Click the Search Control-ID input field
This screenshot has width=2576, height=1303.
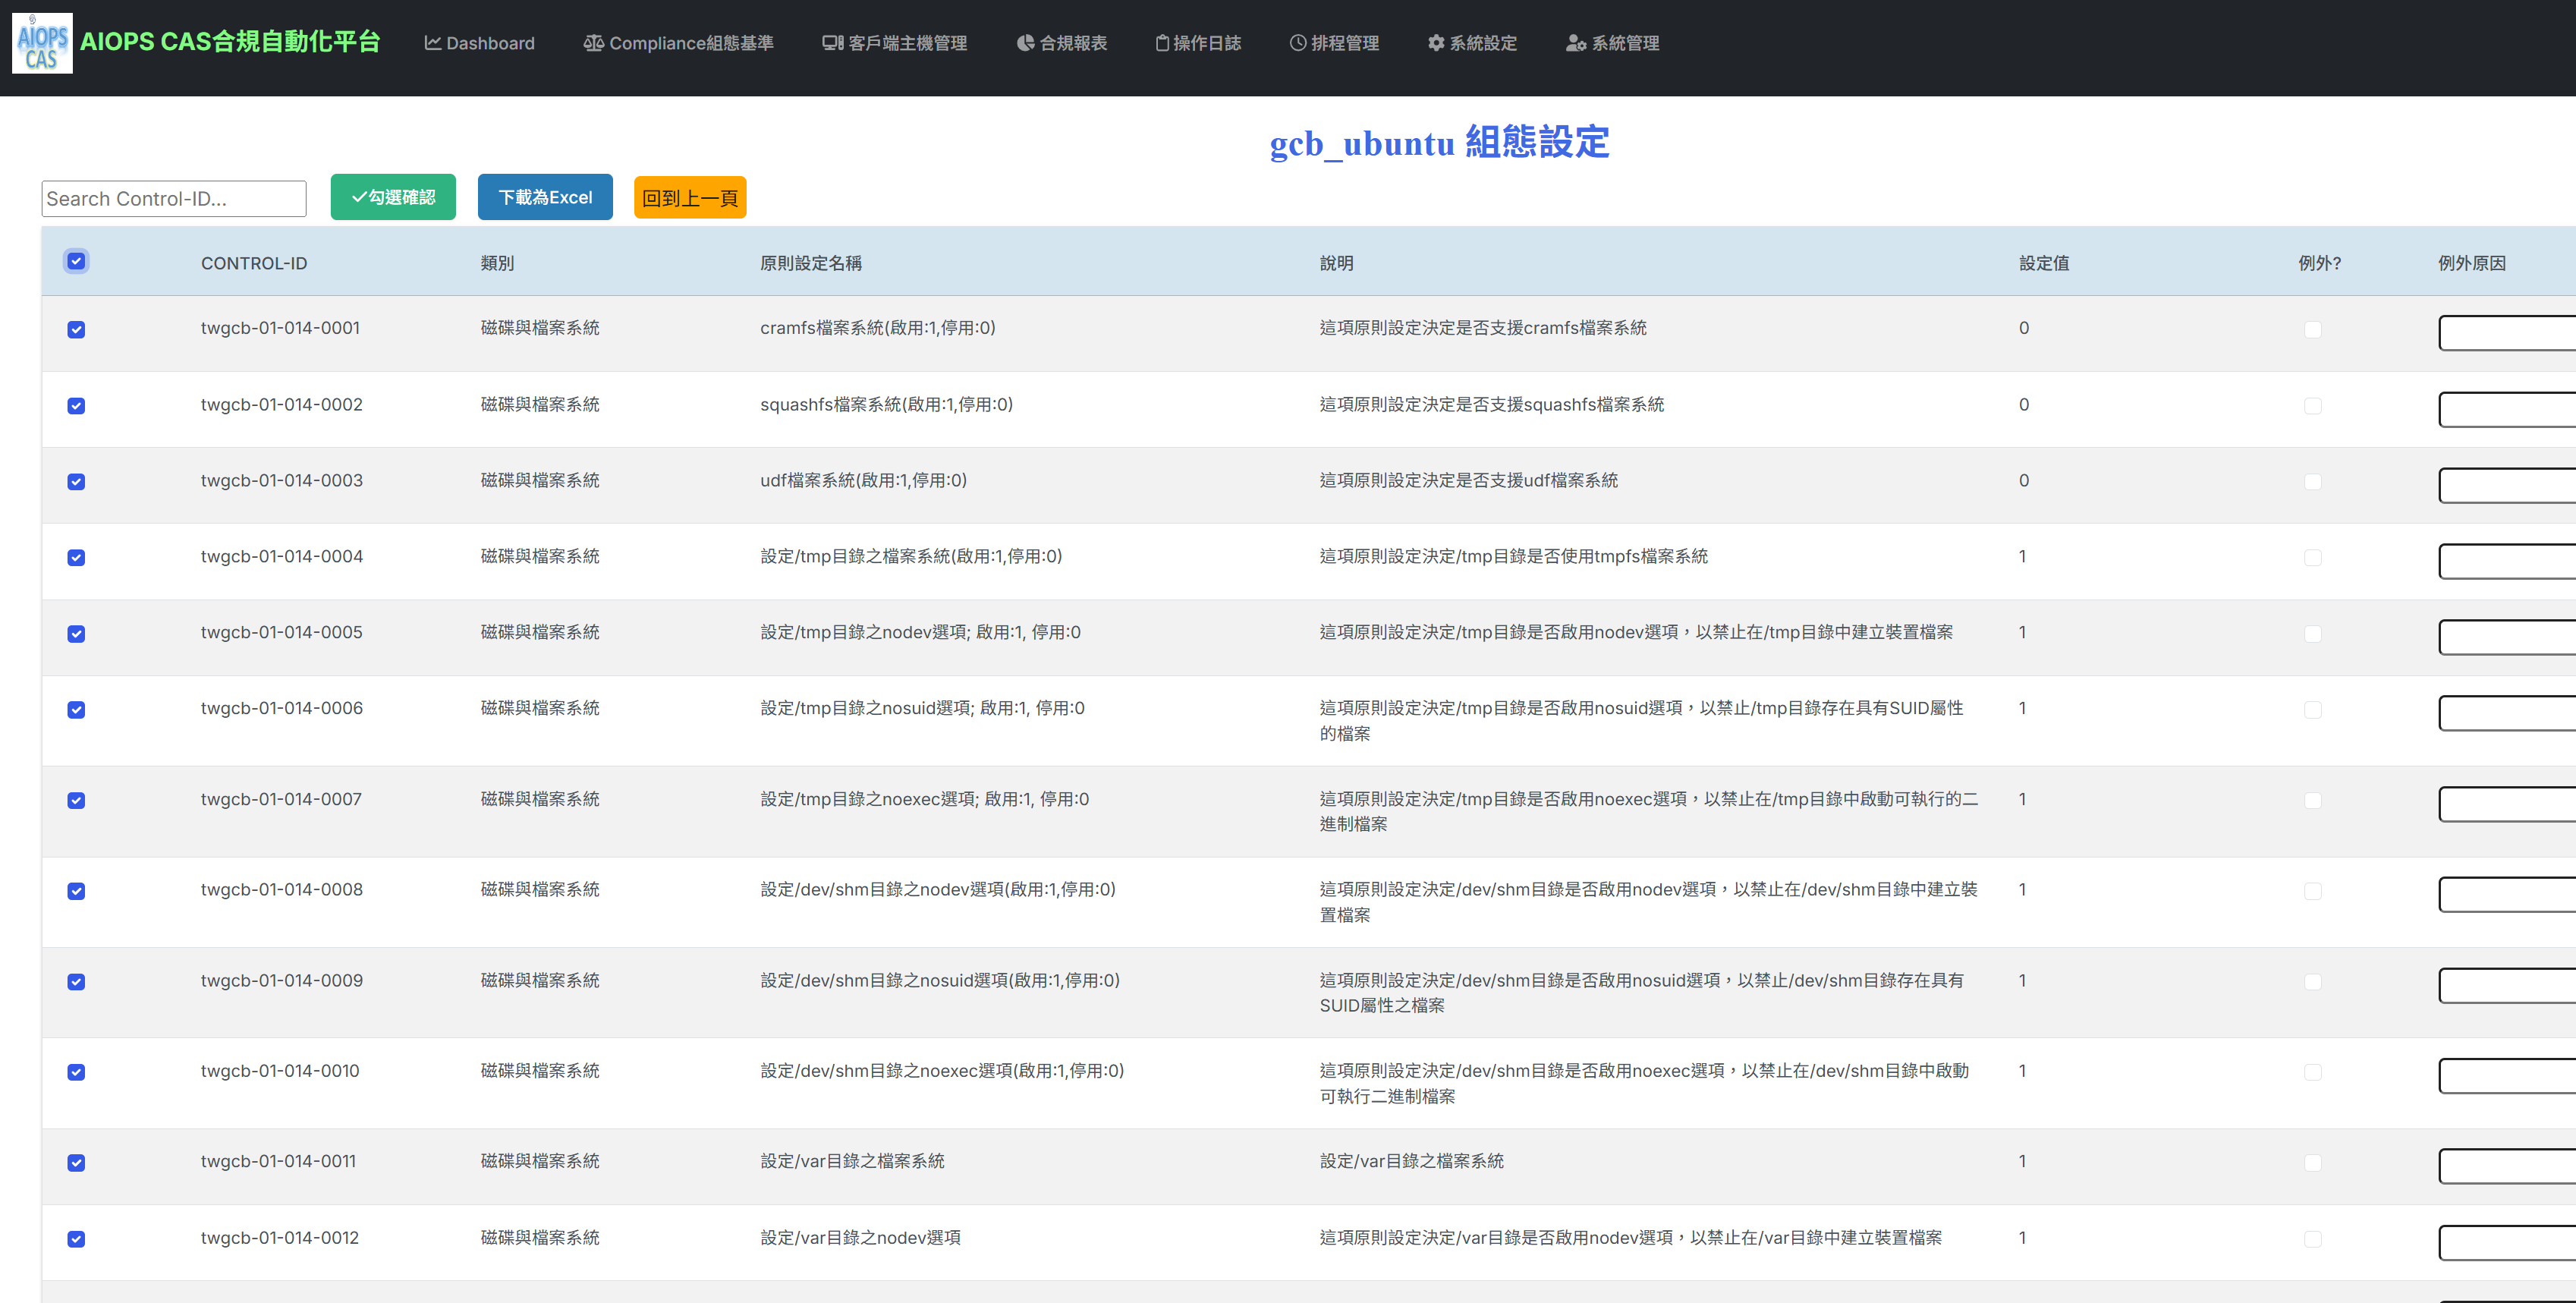[x=174, y=199]
